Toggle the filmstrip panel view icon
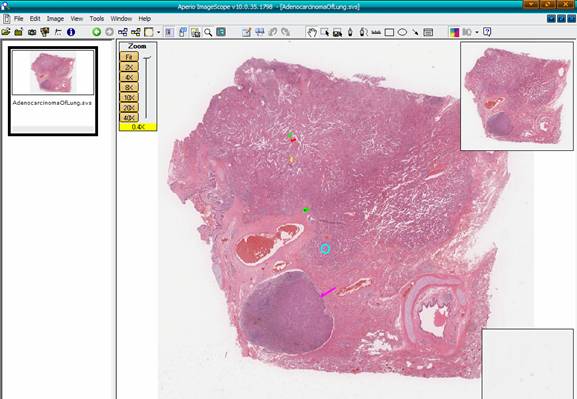The image size is (577, 399). tap(169, 32)
